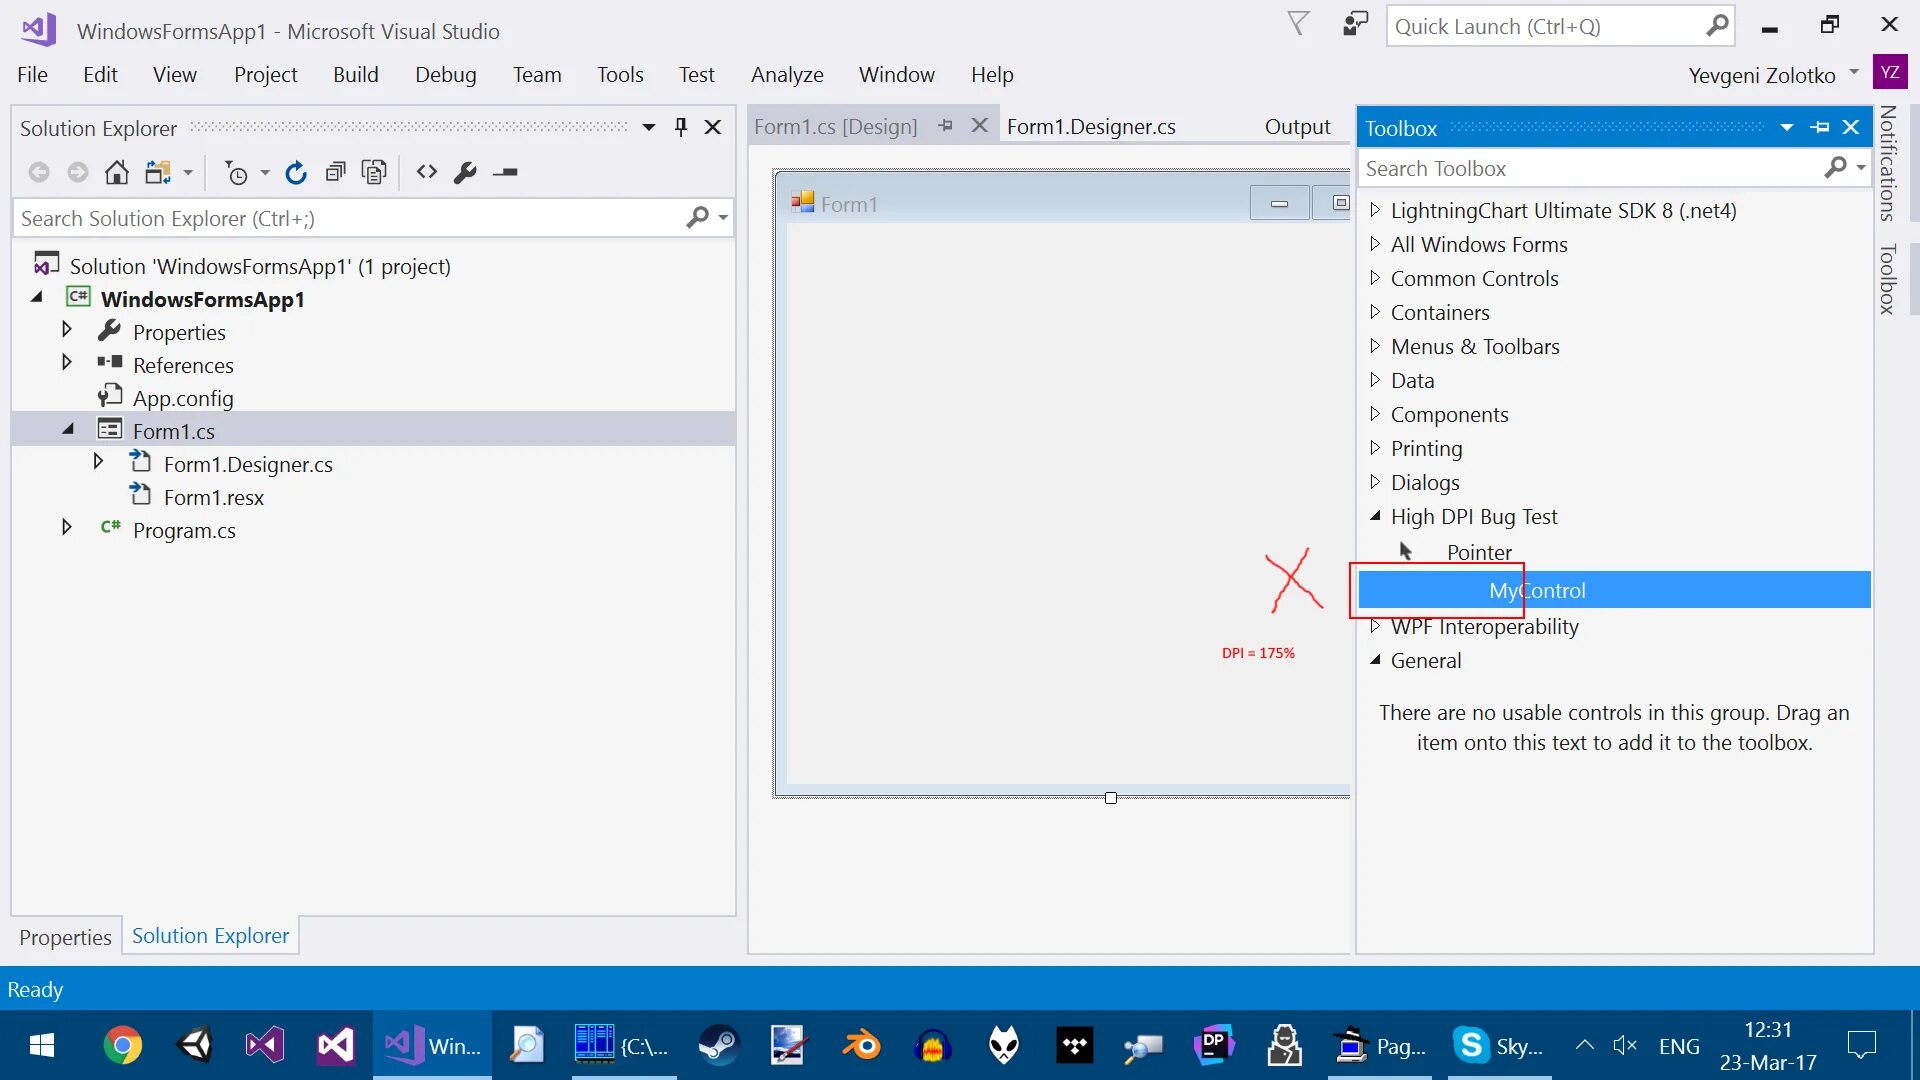Viewport: 1920px width, 1080px height.
Task: Open Solution Explorer search options dropdown
Action: click(x=723, y=217)
